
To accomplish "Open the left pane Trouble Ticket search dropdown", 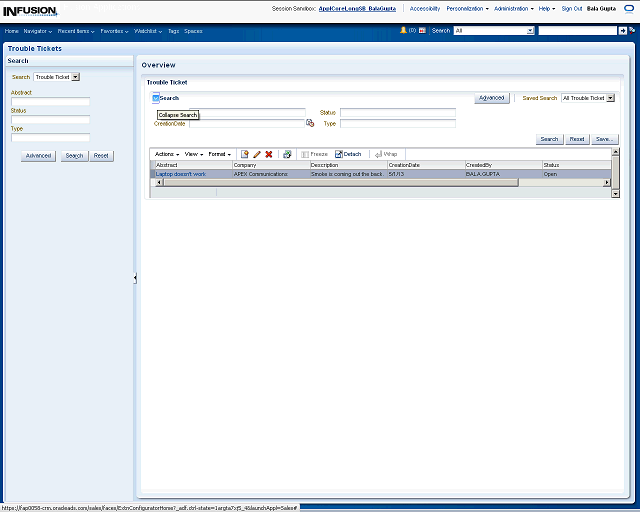I will 76,77.
